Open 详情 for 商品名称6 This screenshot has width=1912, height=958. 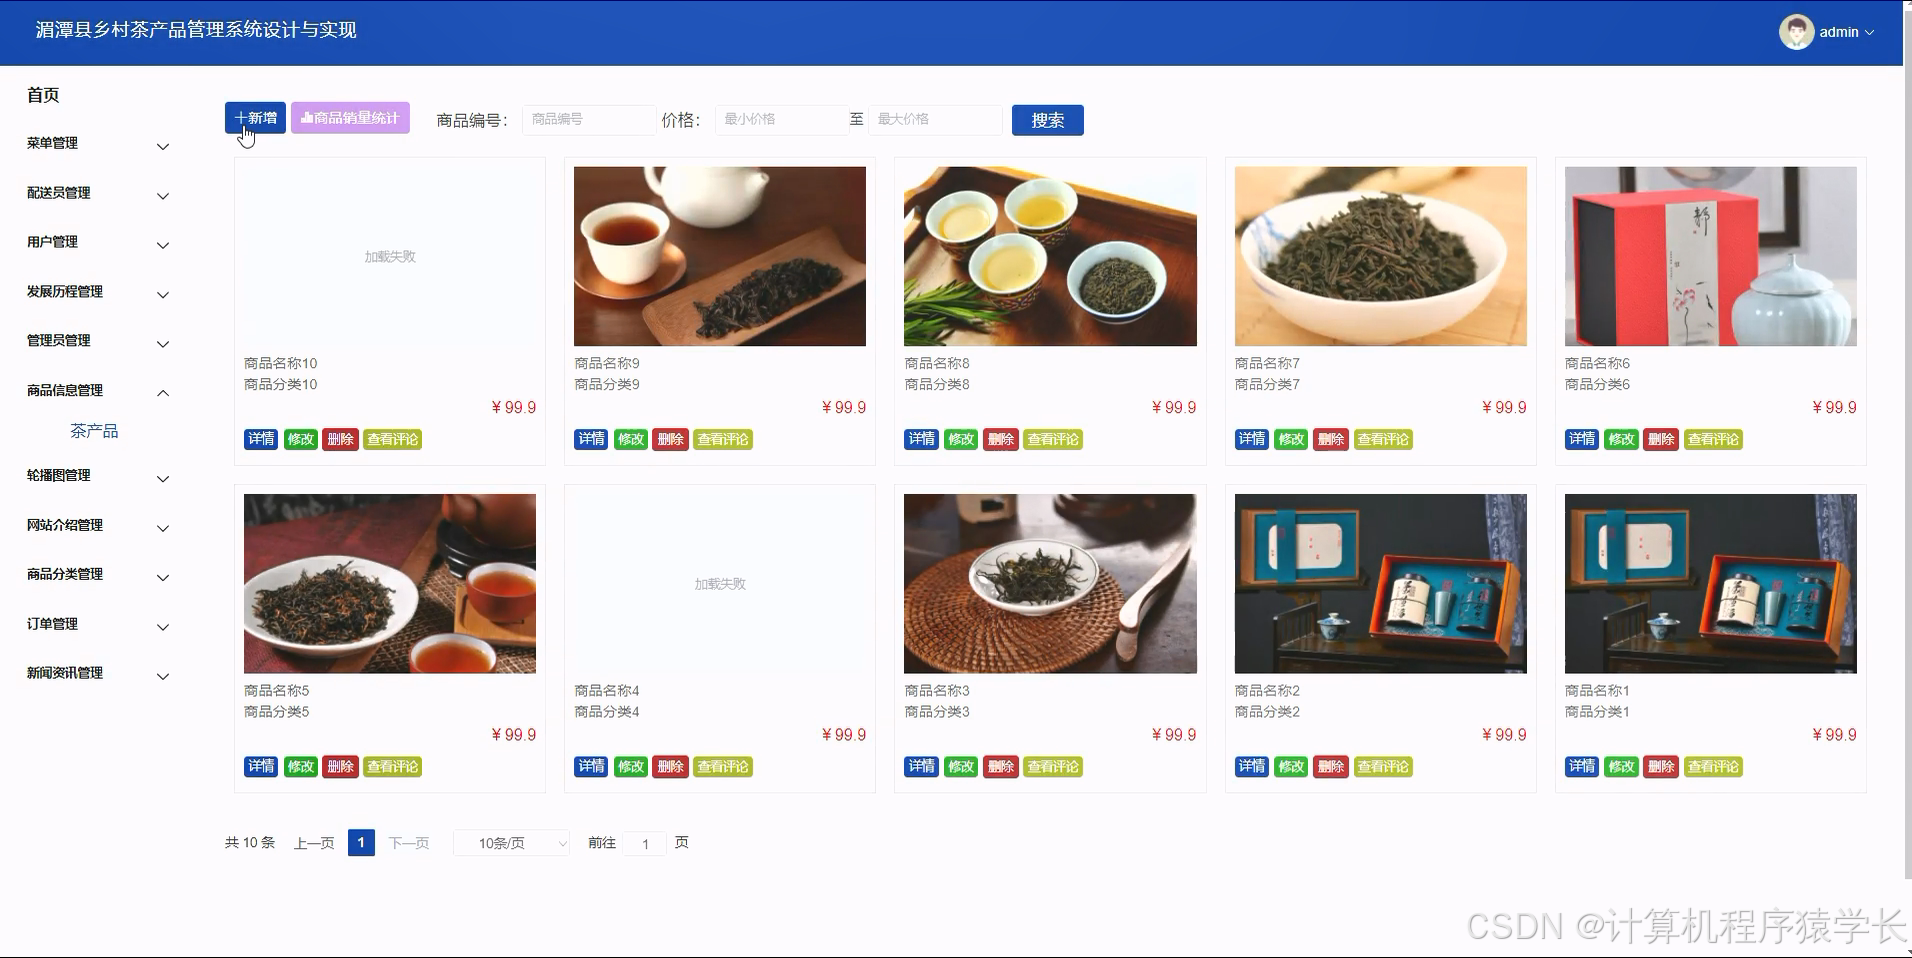pos(1581,438)
